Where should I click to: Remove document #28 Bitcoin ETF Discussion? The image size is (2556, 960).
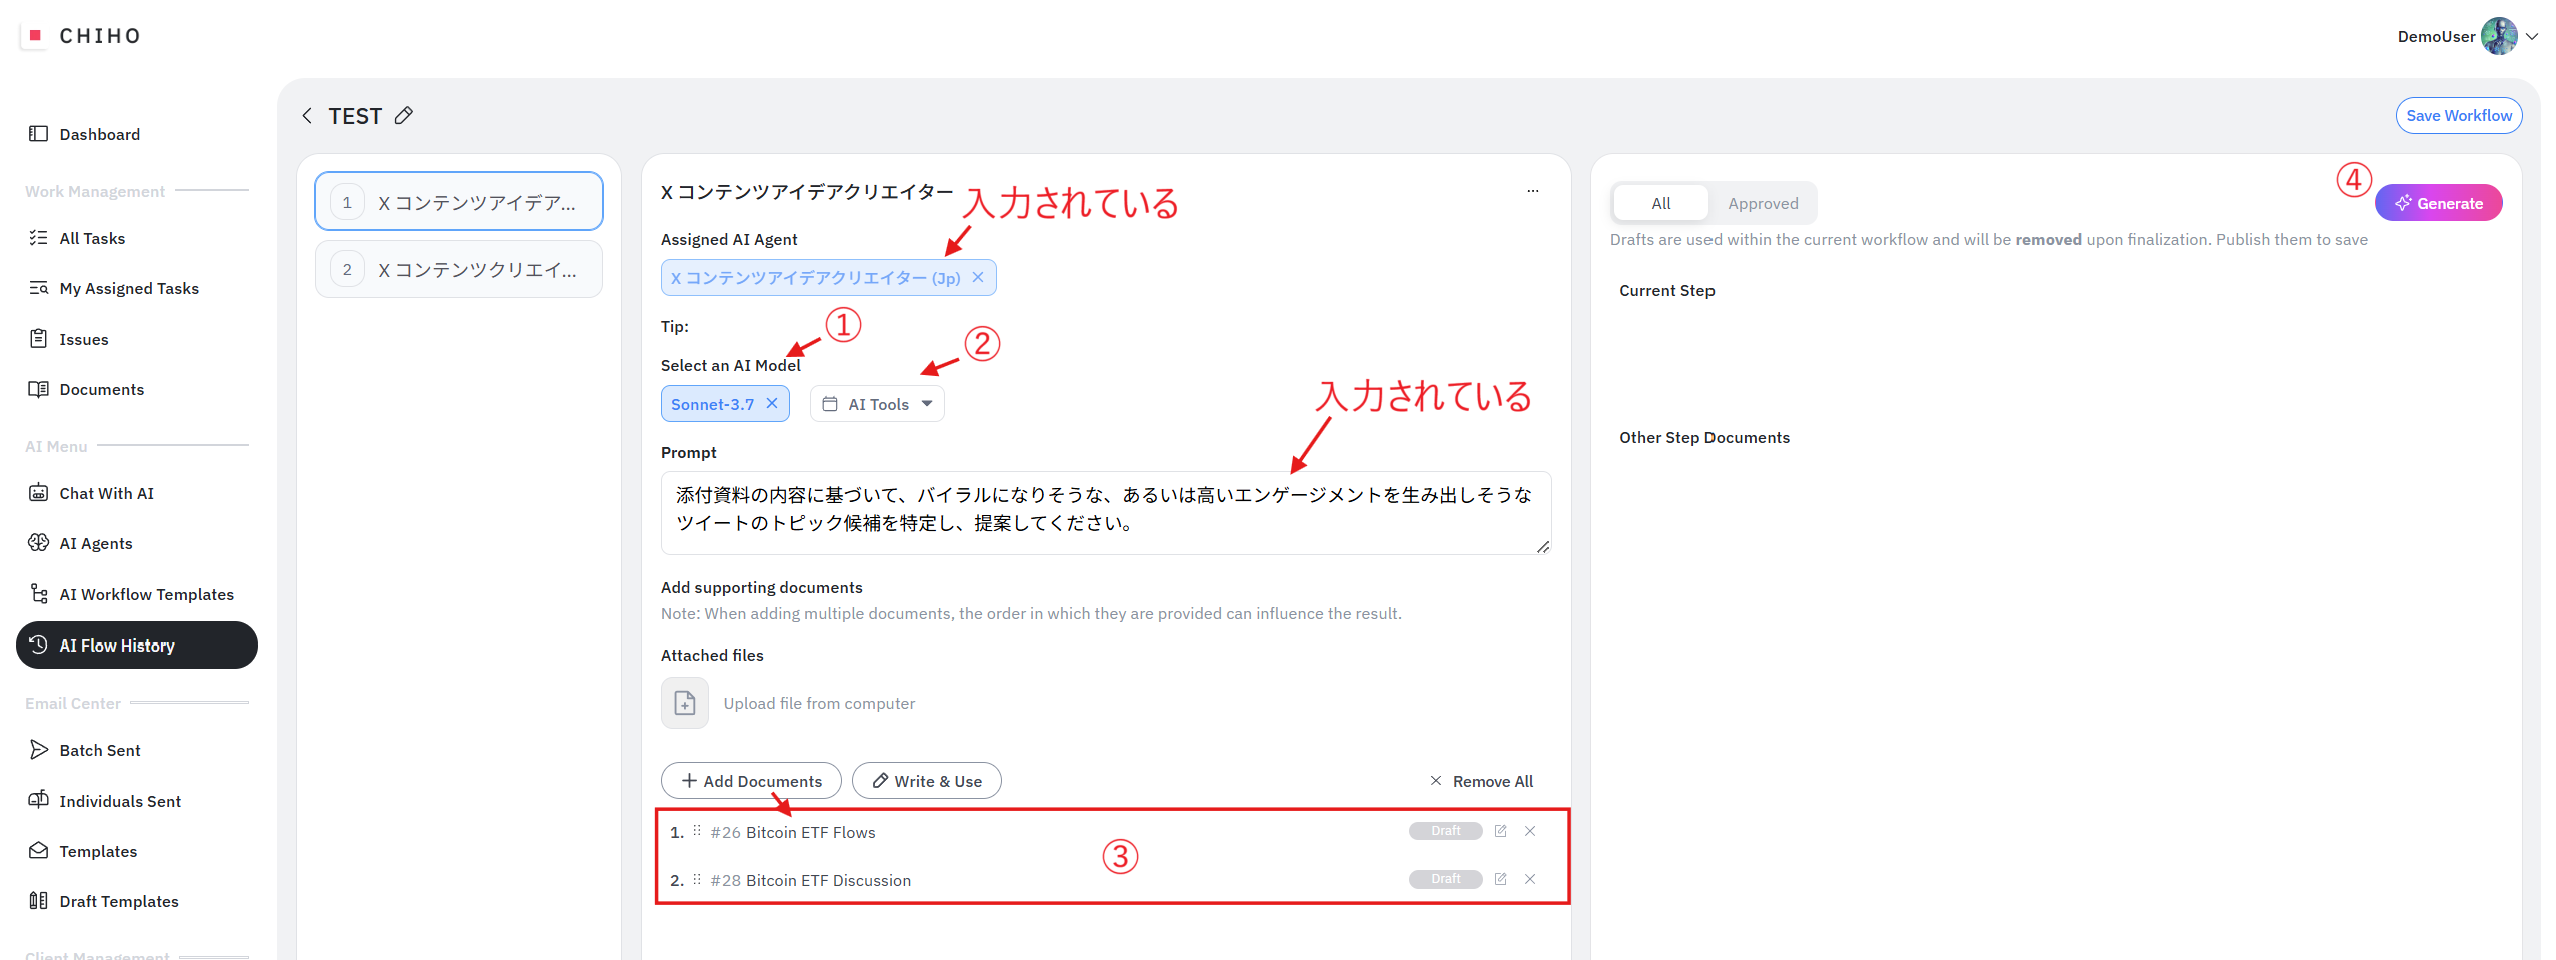click(x=1529, y=879)
